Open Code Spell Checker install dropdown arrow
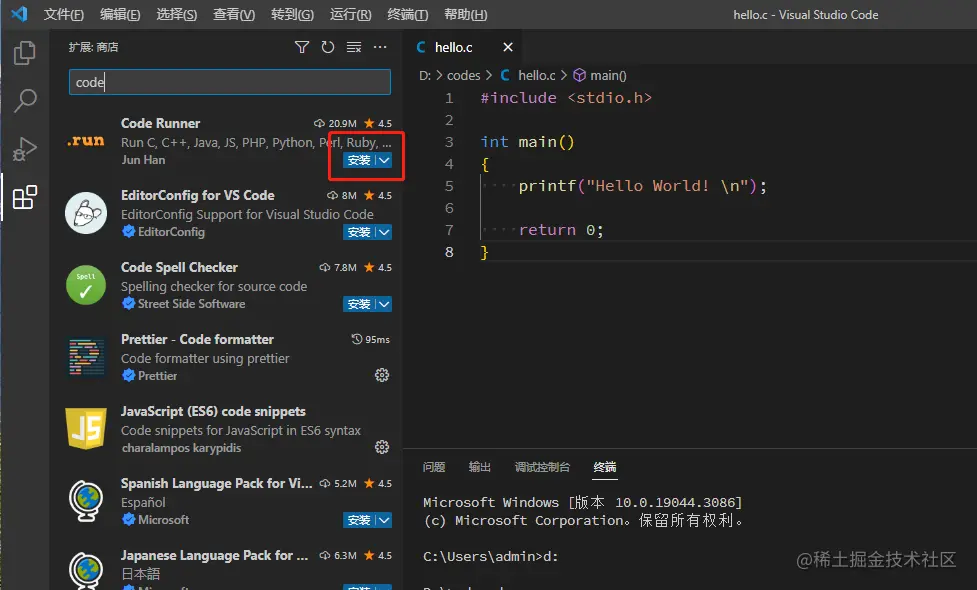977x590 pixels. pos(384,304)
